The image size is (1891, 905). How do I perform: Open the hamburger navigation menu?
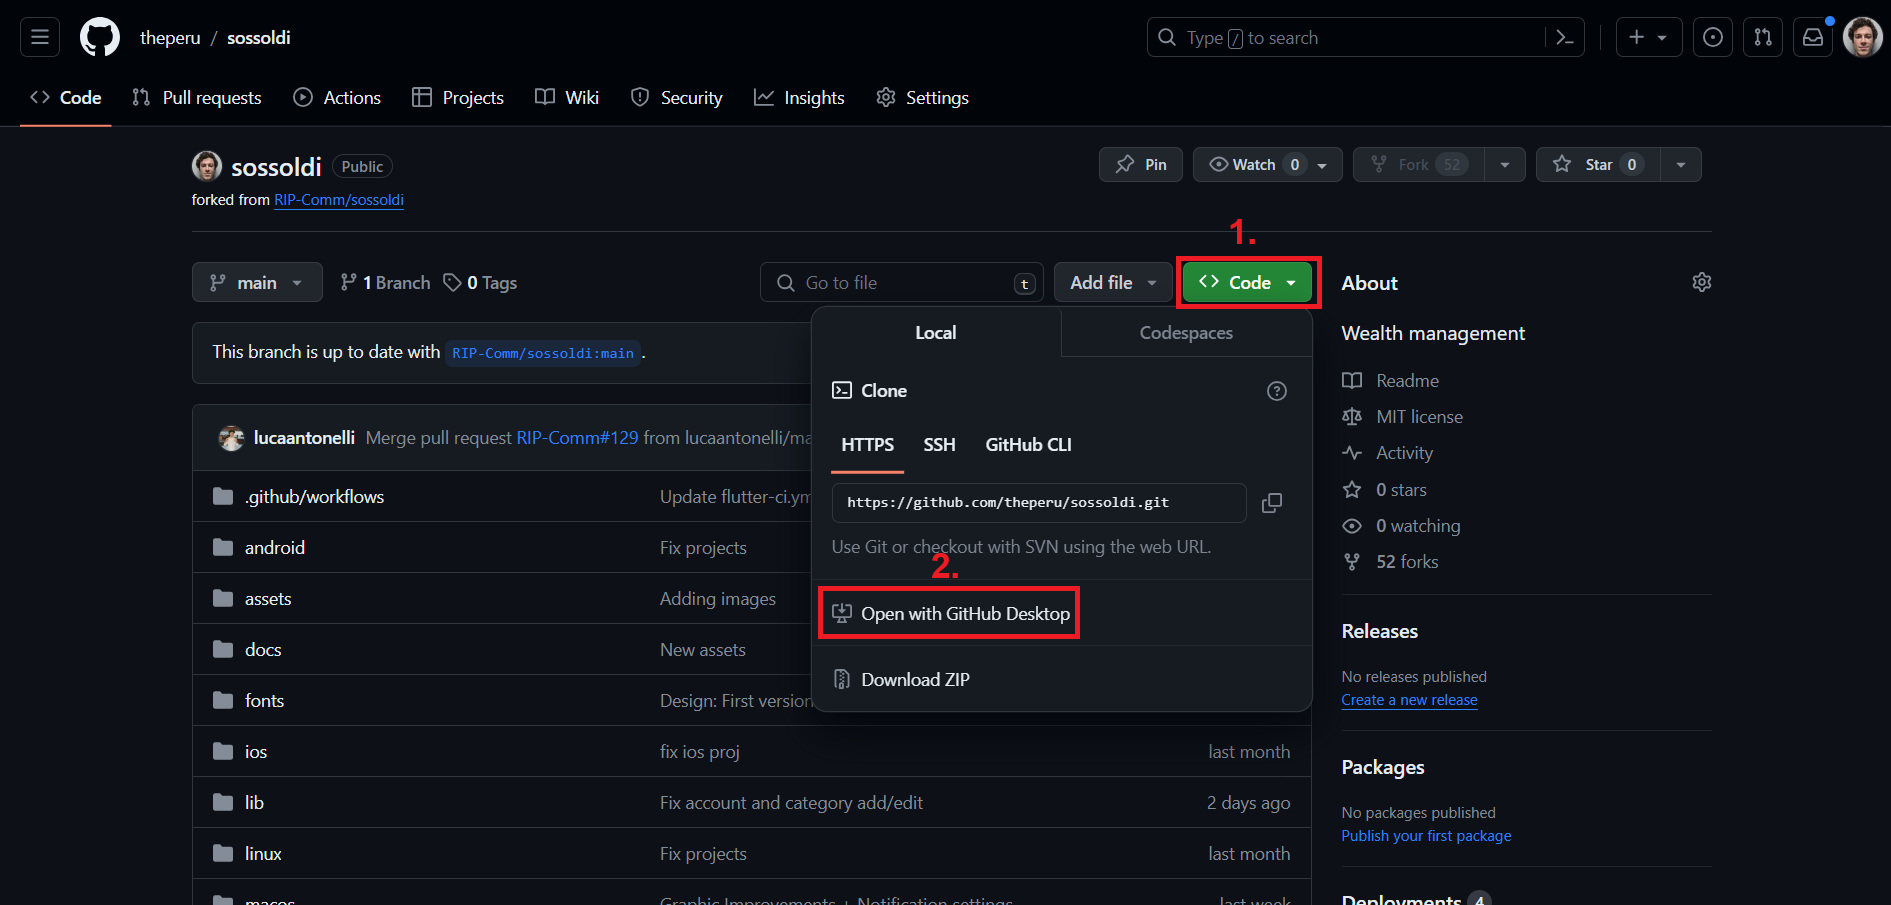point(40,38)
